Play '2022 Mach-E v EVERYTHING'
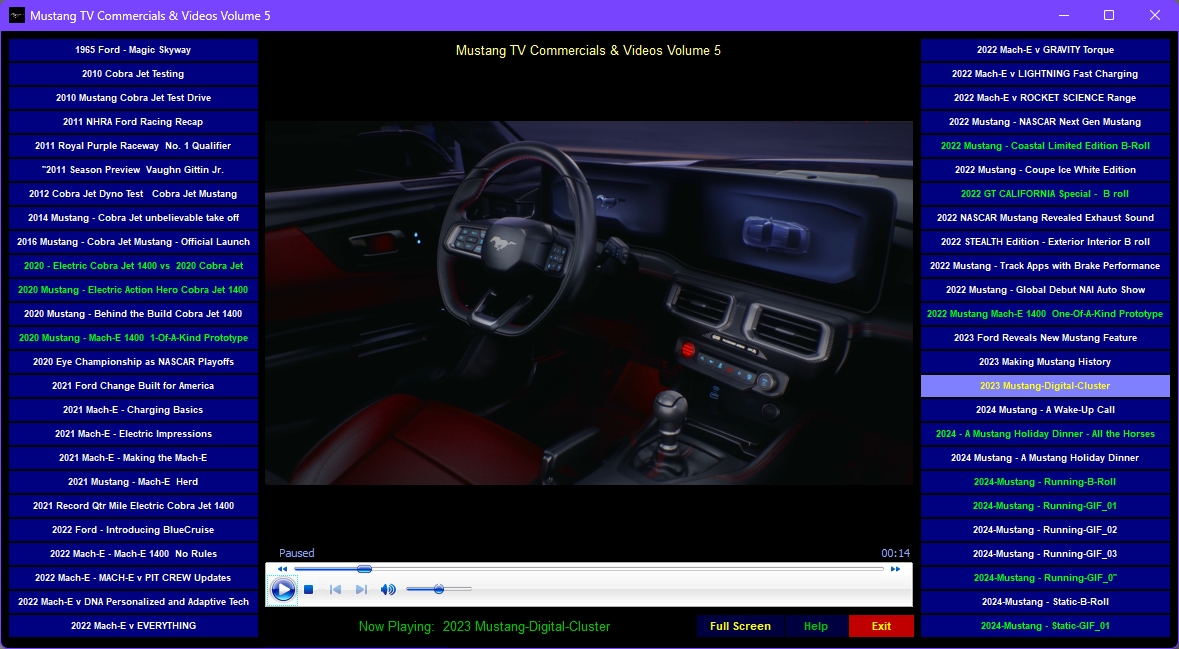1179x649 pixels. (133, 626)
